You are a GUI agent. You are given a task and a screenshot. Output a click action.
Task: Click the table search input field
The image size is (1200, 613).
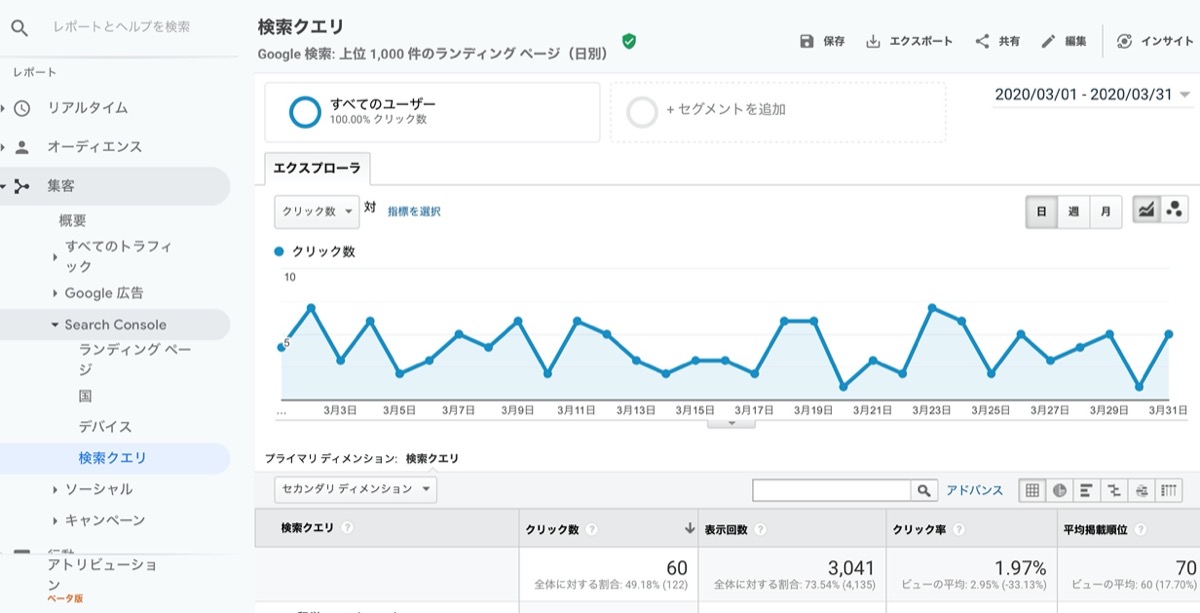pyautogui.click(x=833, y=490)
